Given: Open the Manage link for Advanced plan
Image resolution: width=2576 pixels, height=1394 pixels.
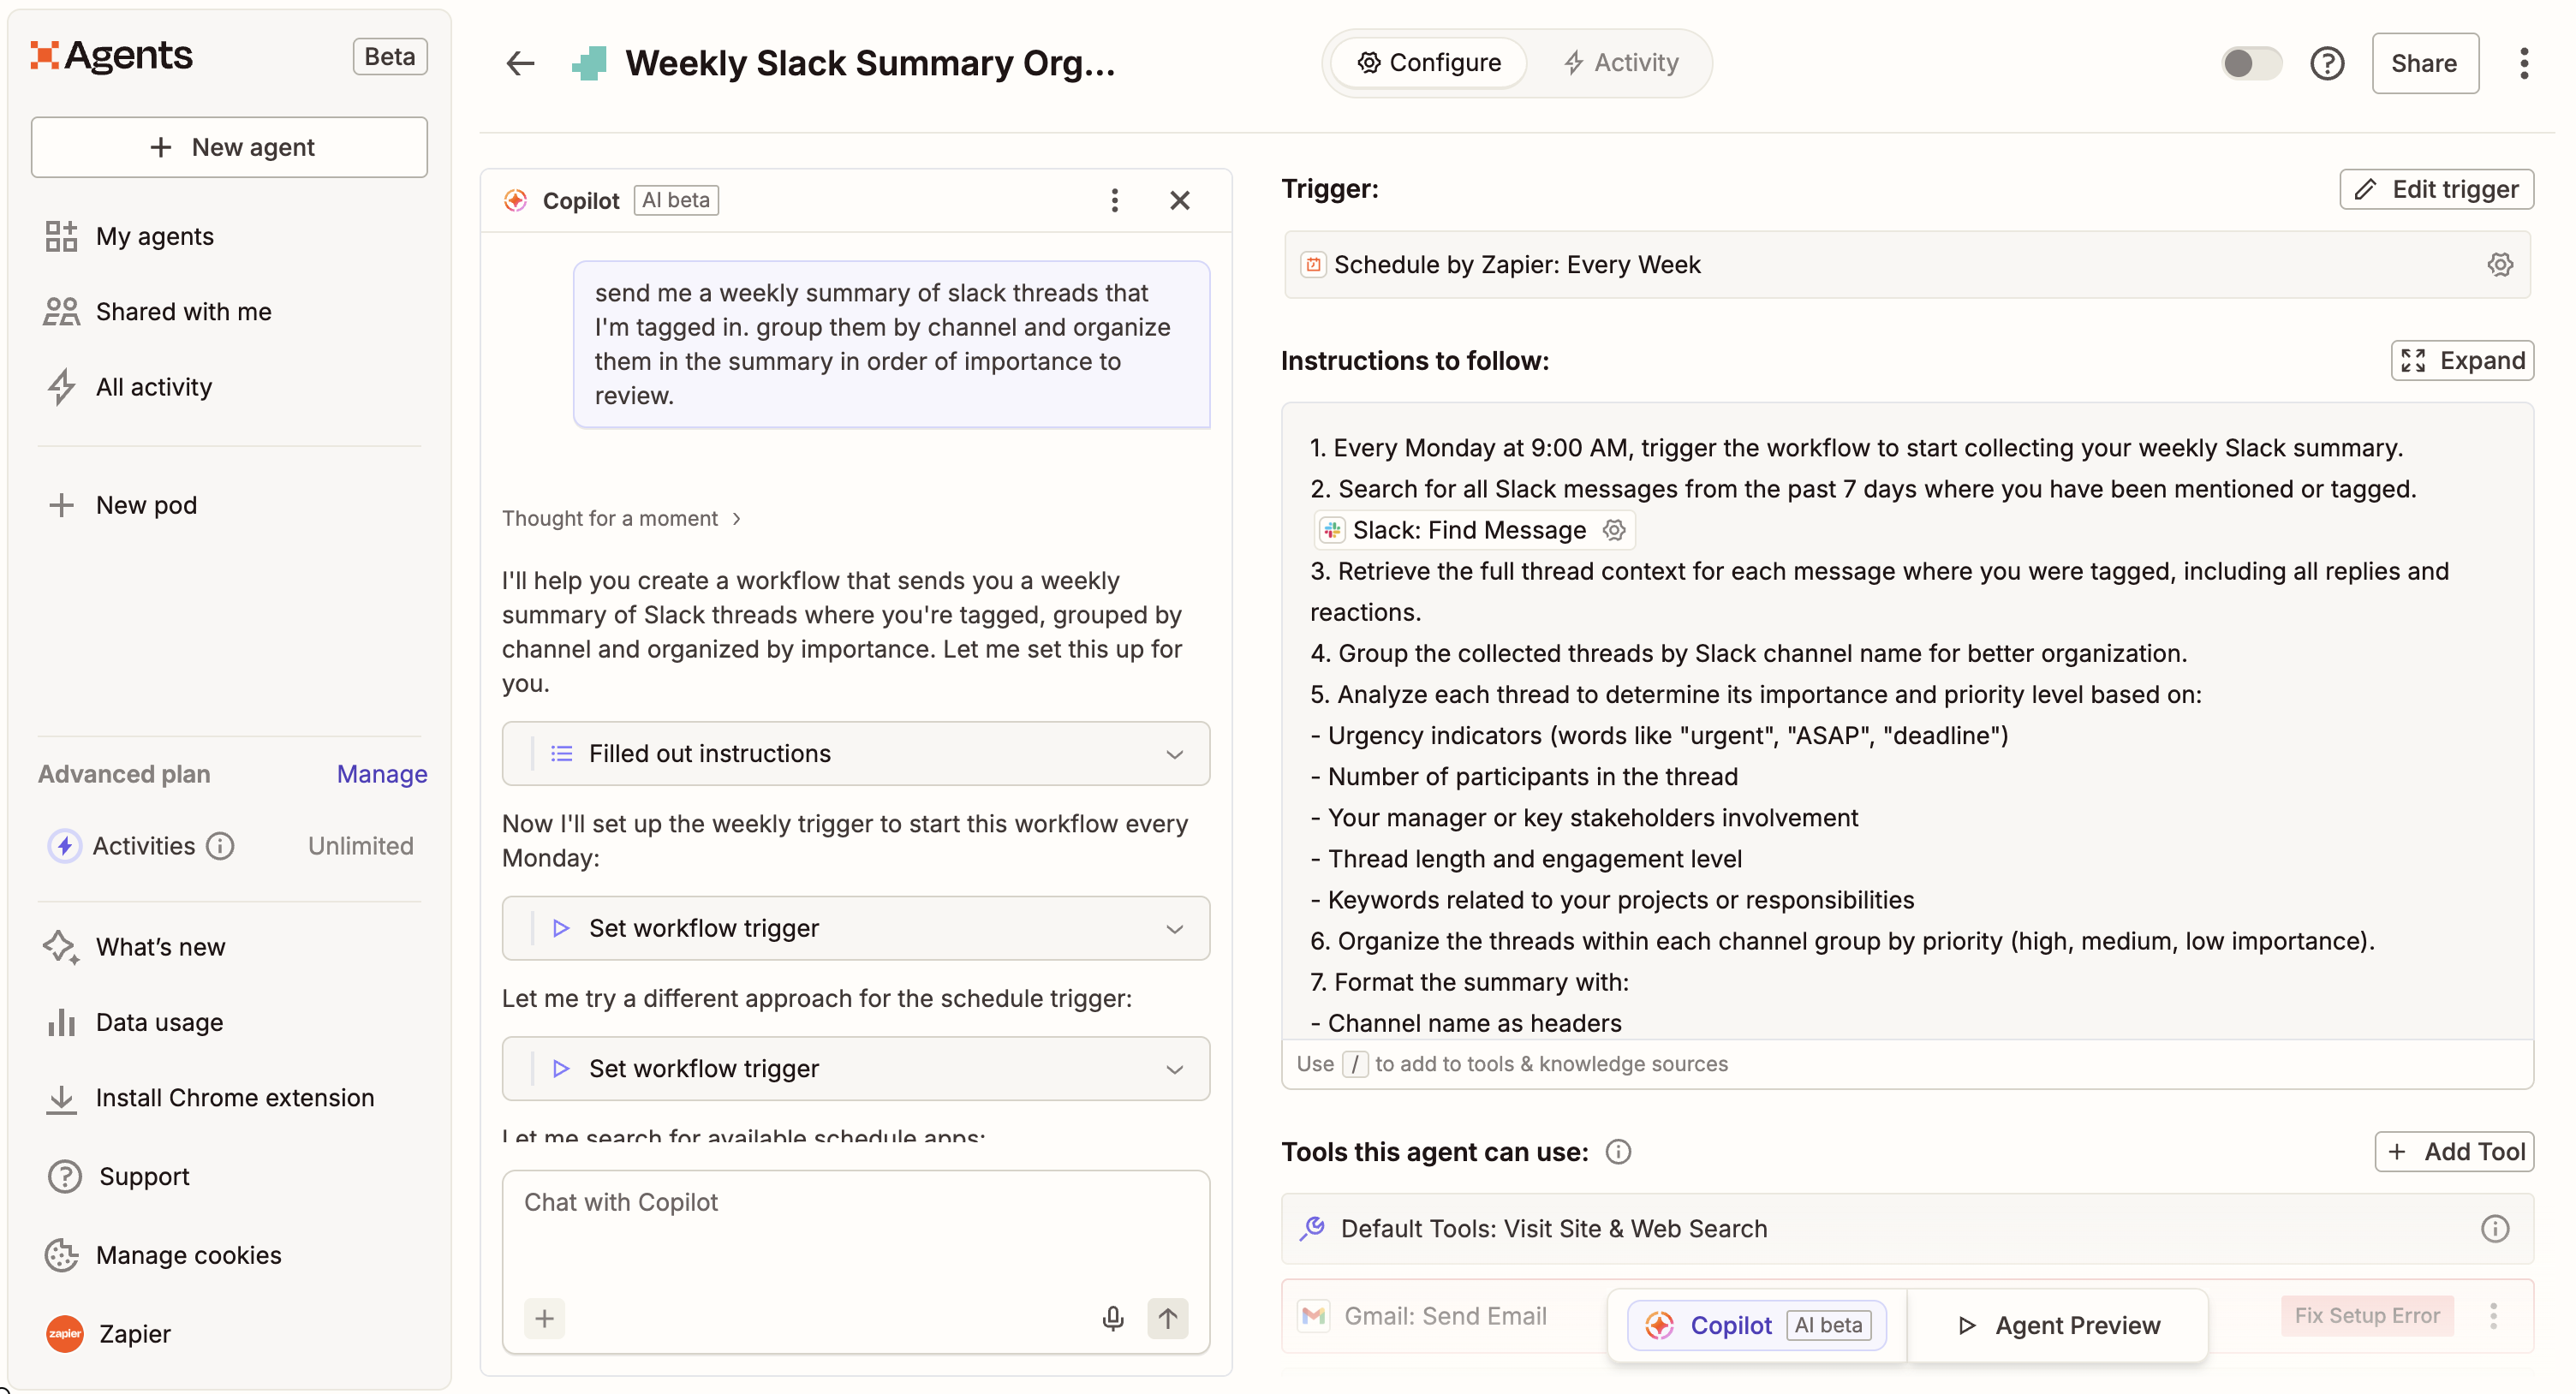Looking at the screenshot, I should [x=381, y=773].
